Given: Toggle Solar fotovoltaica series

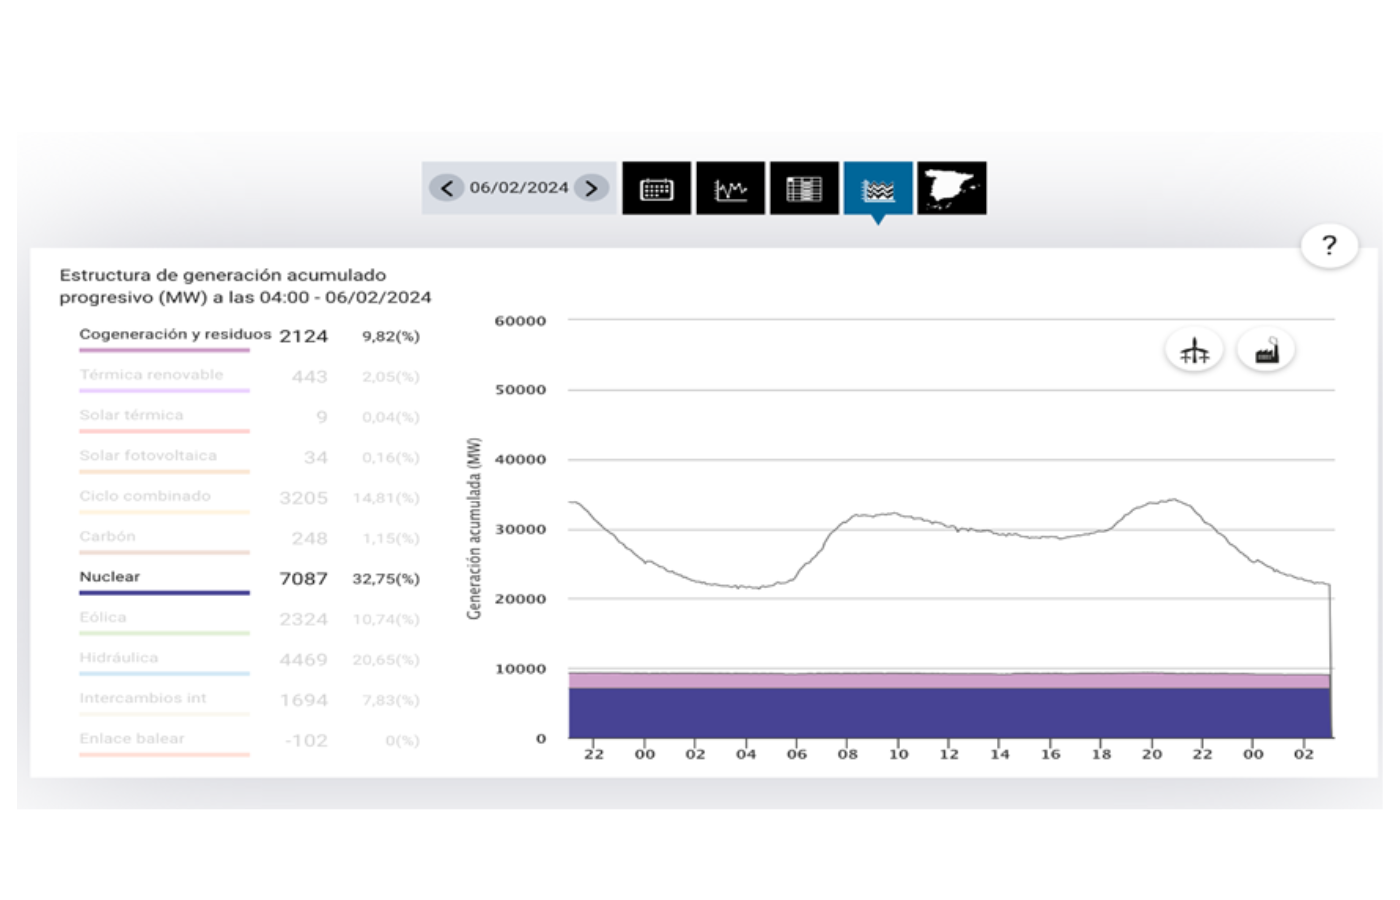Looking at the screenshot, I should pyautogui.click(x=164, y=459).
